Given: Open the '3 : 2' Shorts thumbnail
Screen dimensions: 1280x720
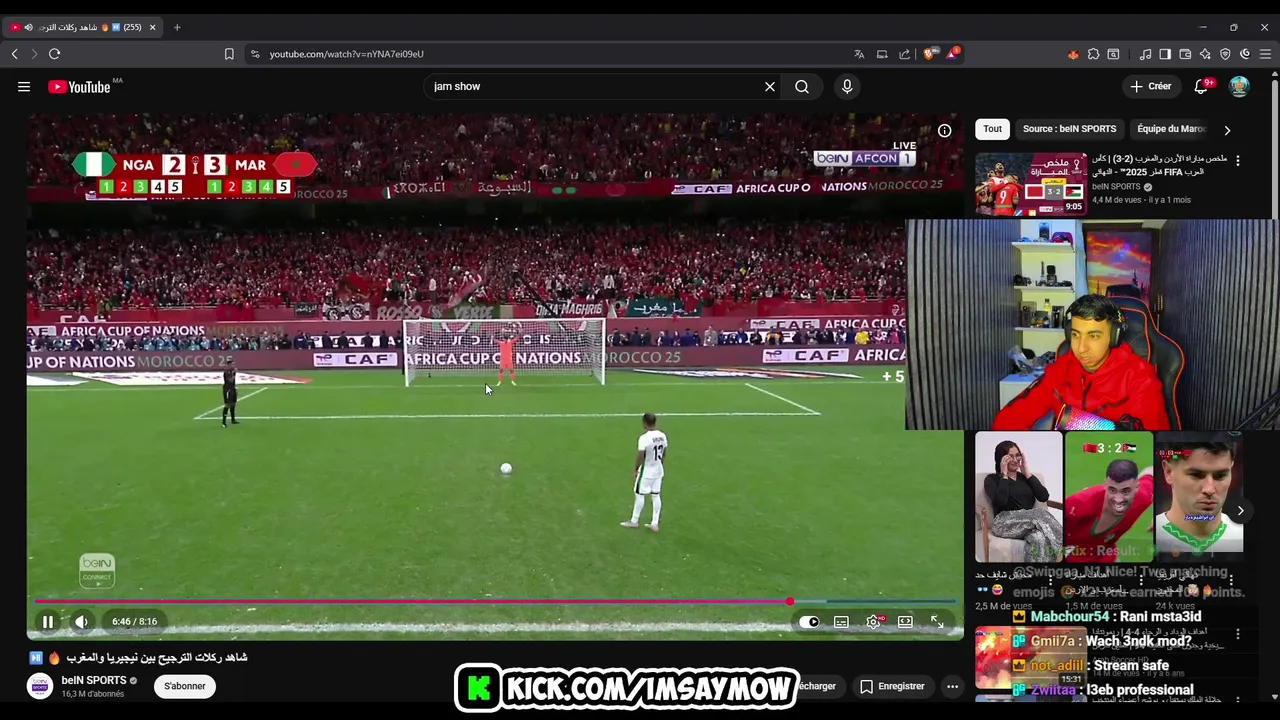Looking at the screenshot, I should [1108, 497].
